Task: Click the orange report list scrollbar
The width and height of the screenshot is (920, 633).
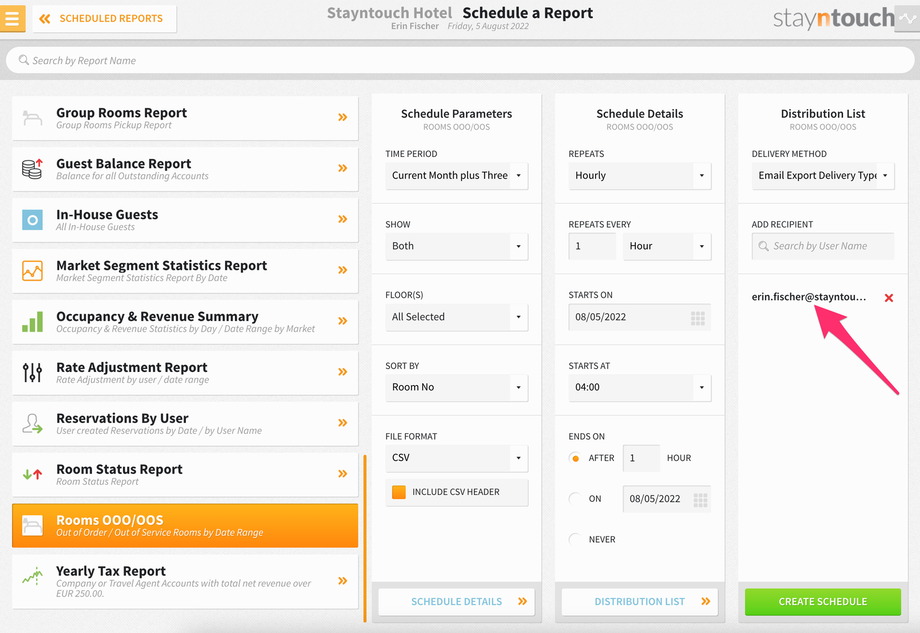Action: click(364, 538)
